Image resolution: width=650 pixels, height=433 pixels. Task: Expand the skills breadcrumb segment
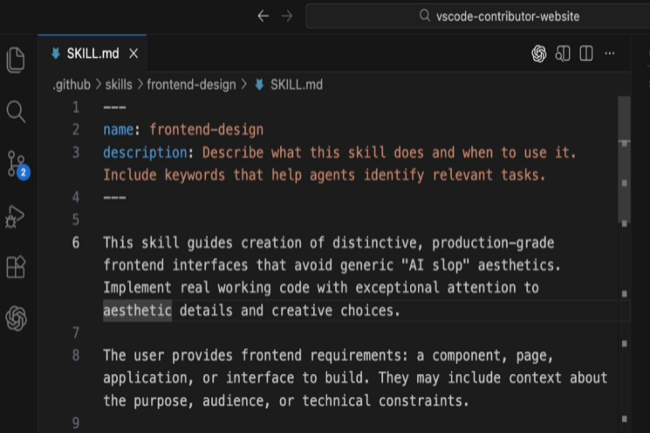123,85
